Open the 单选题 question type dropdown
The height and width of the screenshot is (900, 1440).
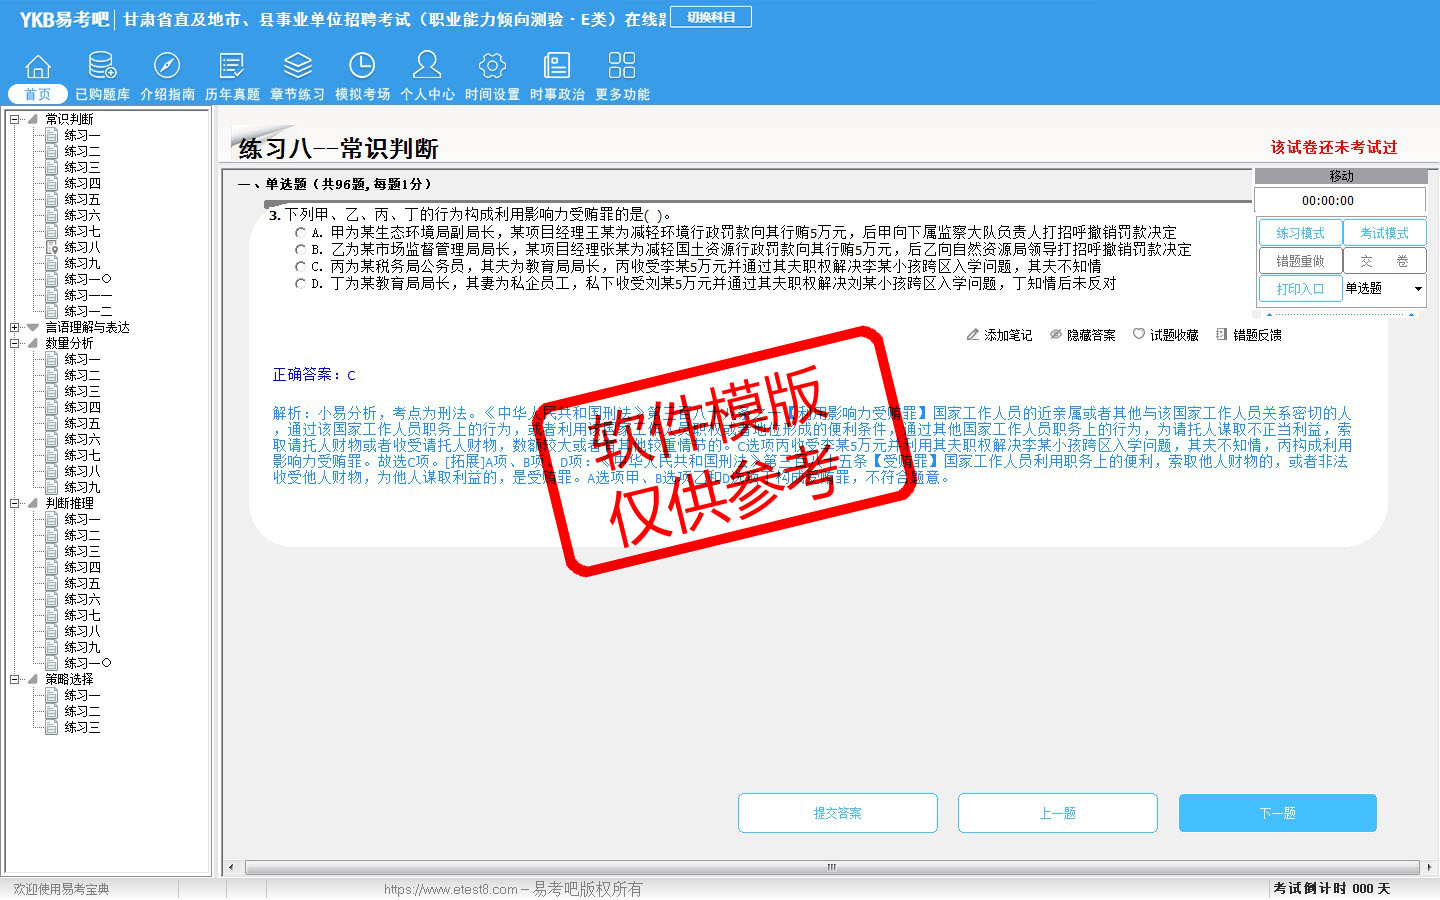1417,289
